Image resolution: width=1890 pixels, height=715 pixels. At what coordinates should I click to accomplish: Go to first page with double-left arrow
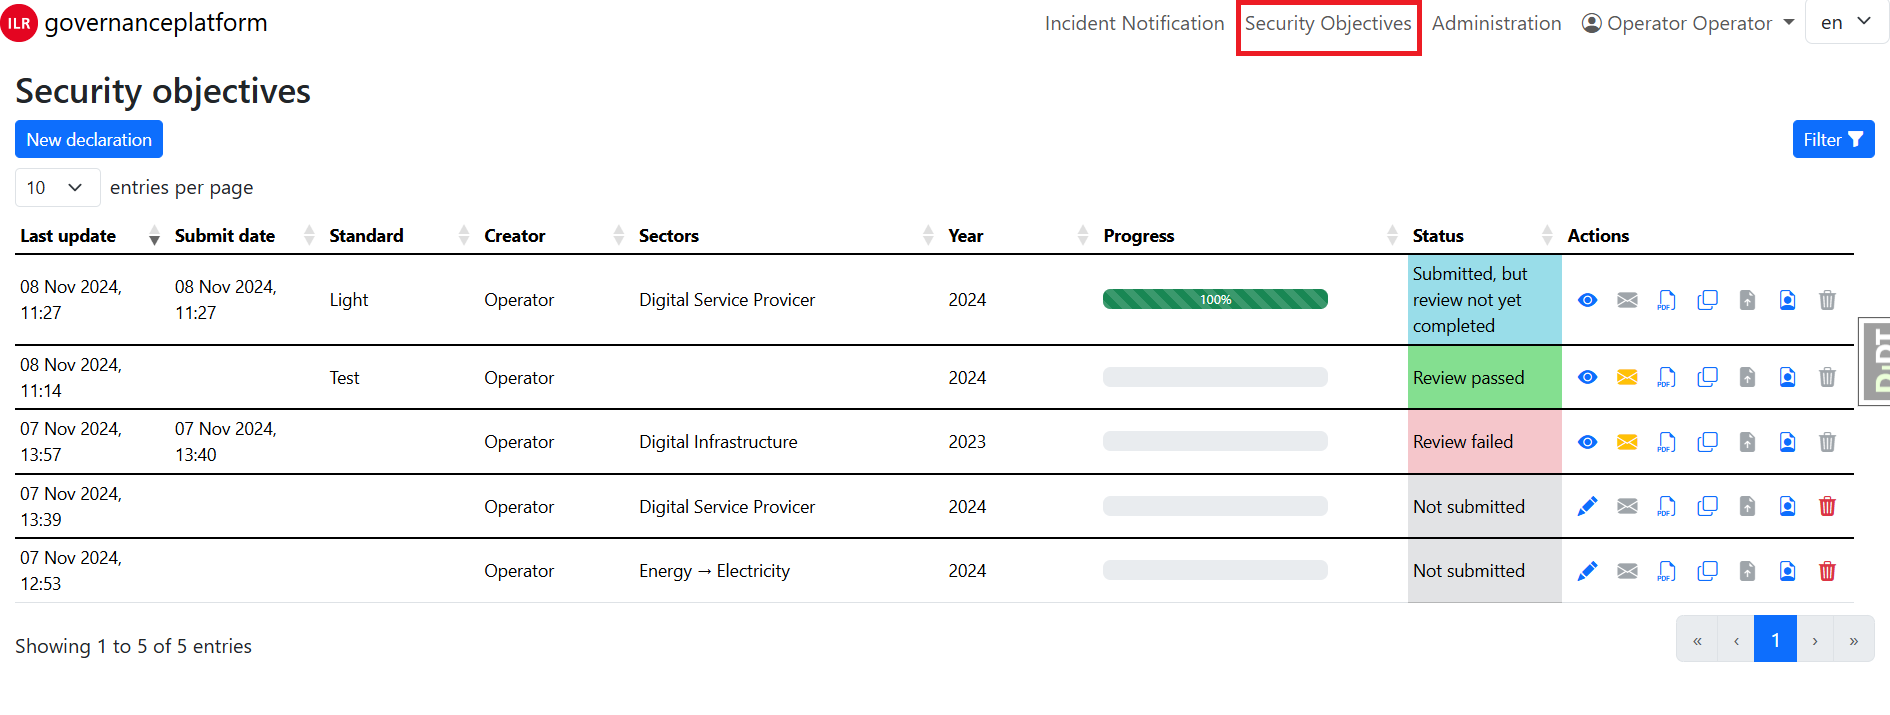click(x=1697, y=640)
